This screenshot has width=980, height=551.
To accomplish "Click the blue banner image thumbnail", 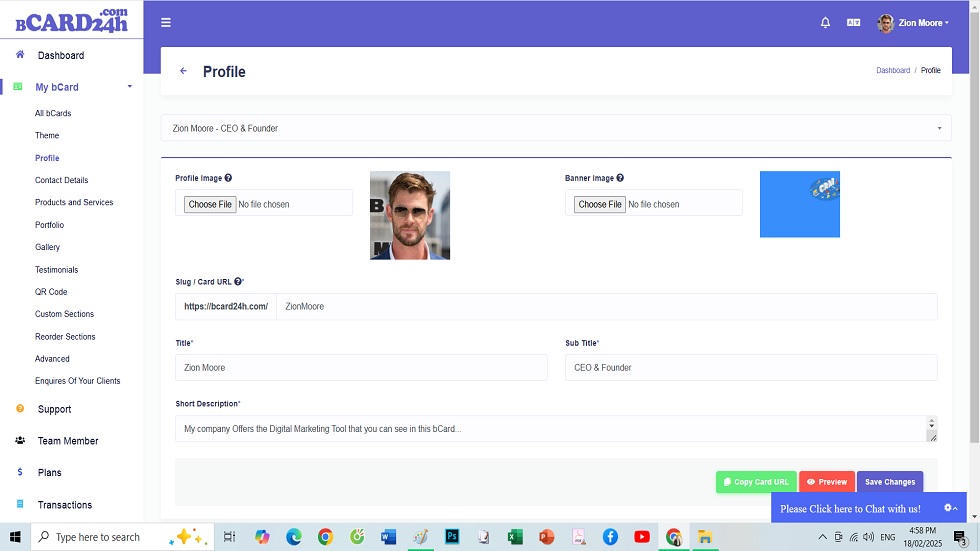I will click(x=799, y=204).
